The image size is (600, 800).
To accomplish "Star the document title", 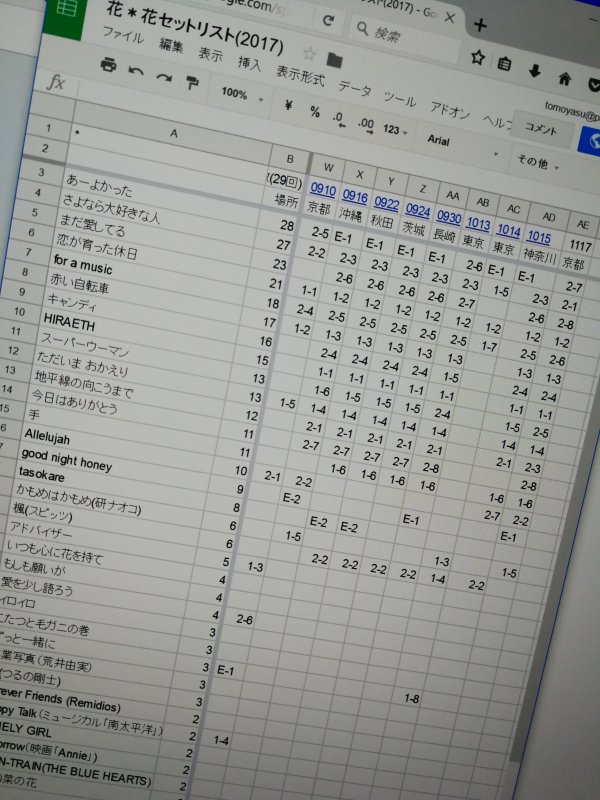I will (309, 53).
